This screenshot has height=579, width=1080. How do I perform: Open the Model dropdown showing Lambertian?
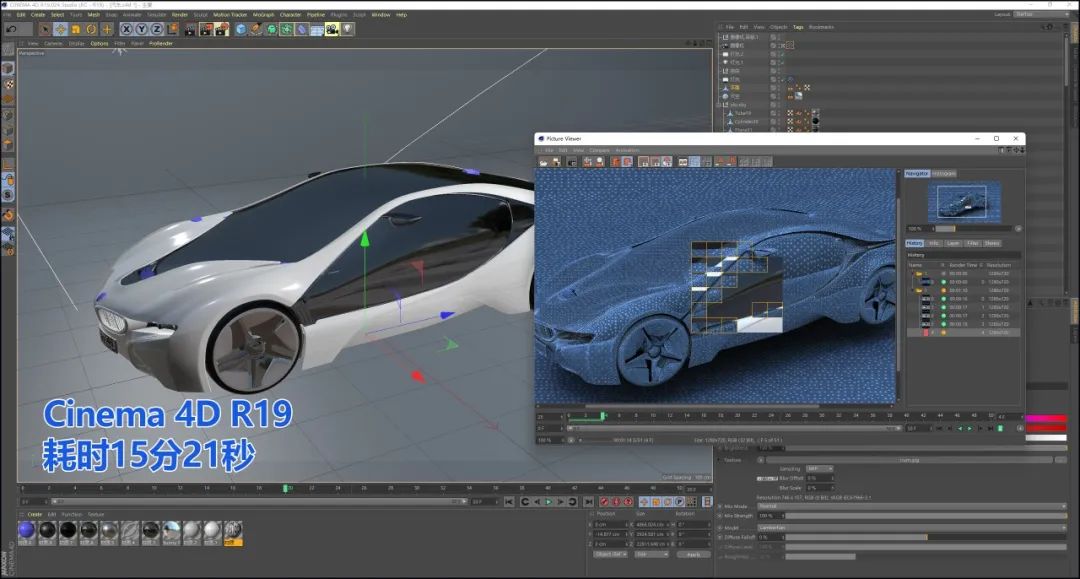point(910,527)
